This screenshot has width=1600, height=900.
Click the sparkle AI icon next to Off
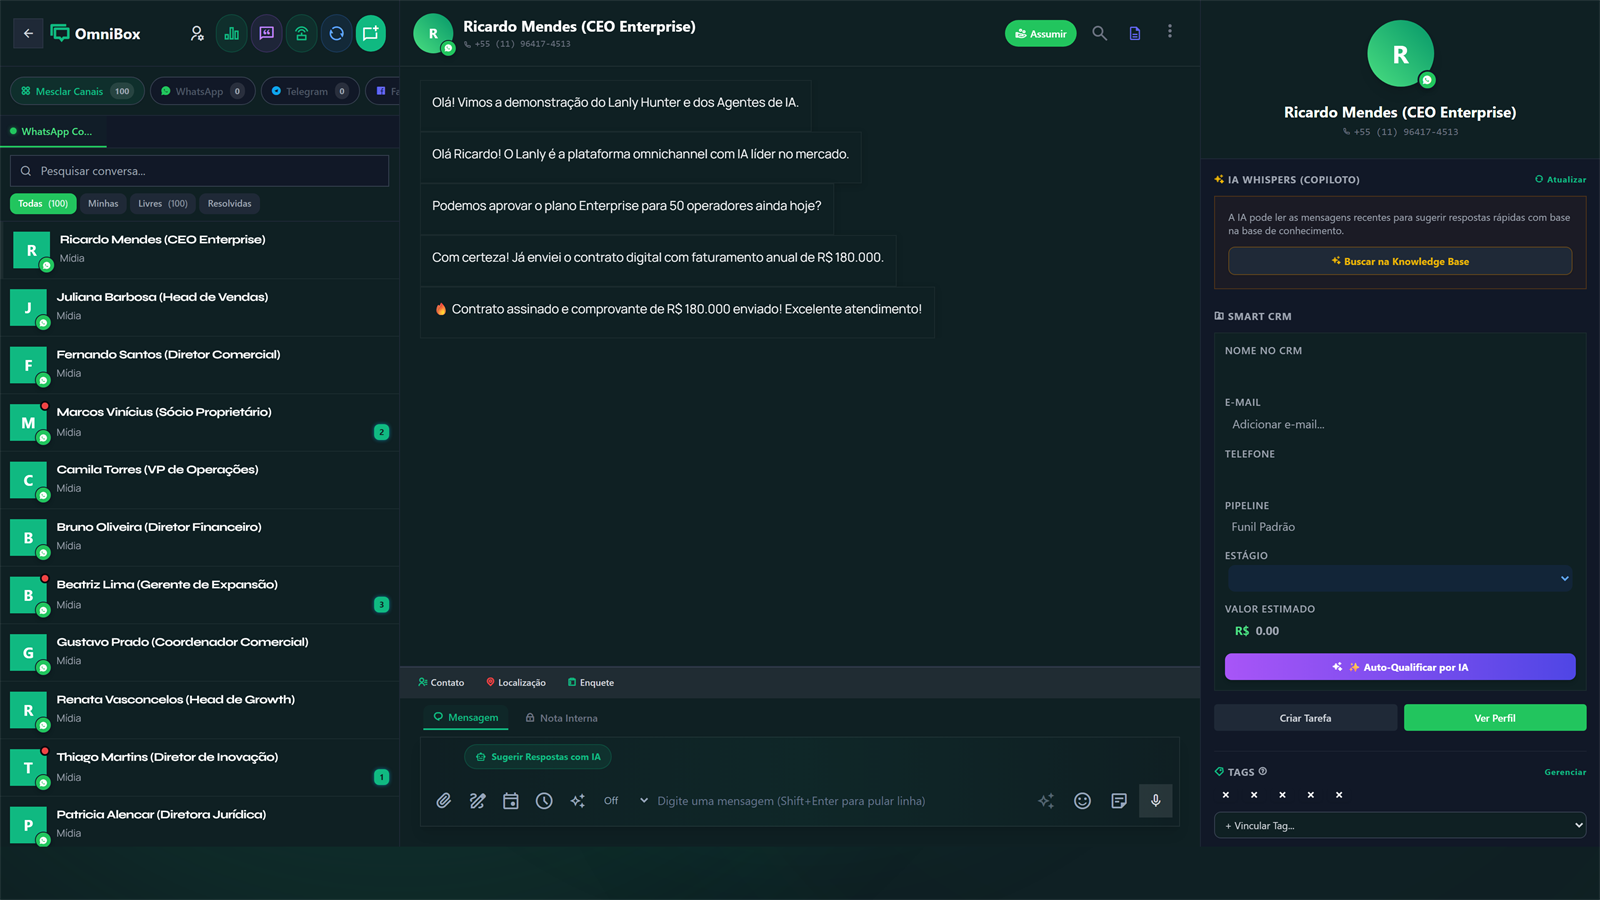(578, 801)
